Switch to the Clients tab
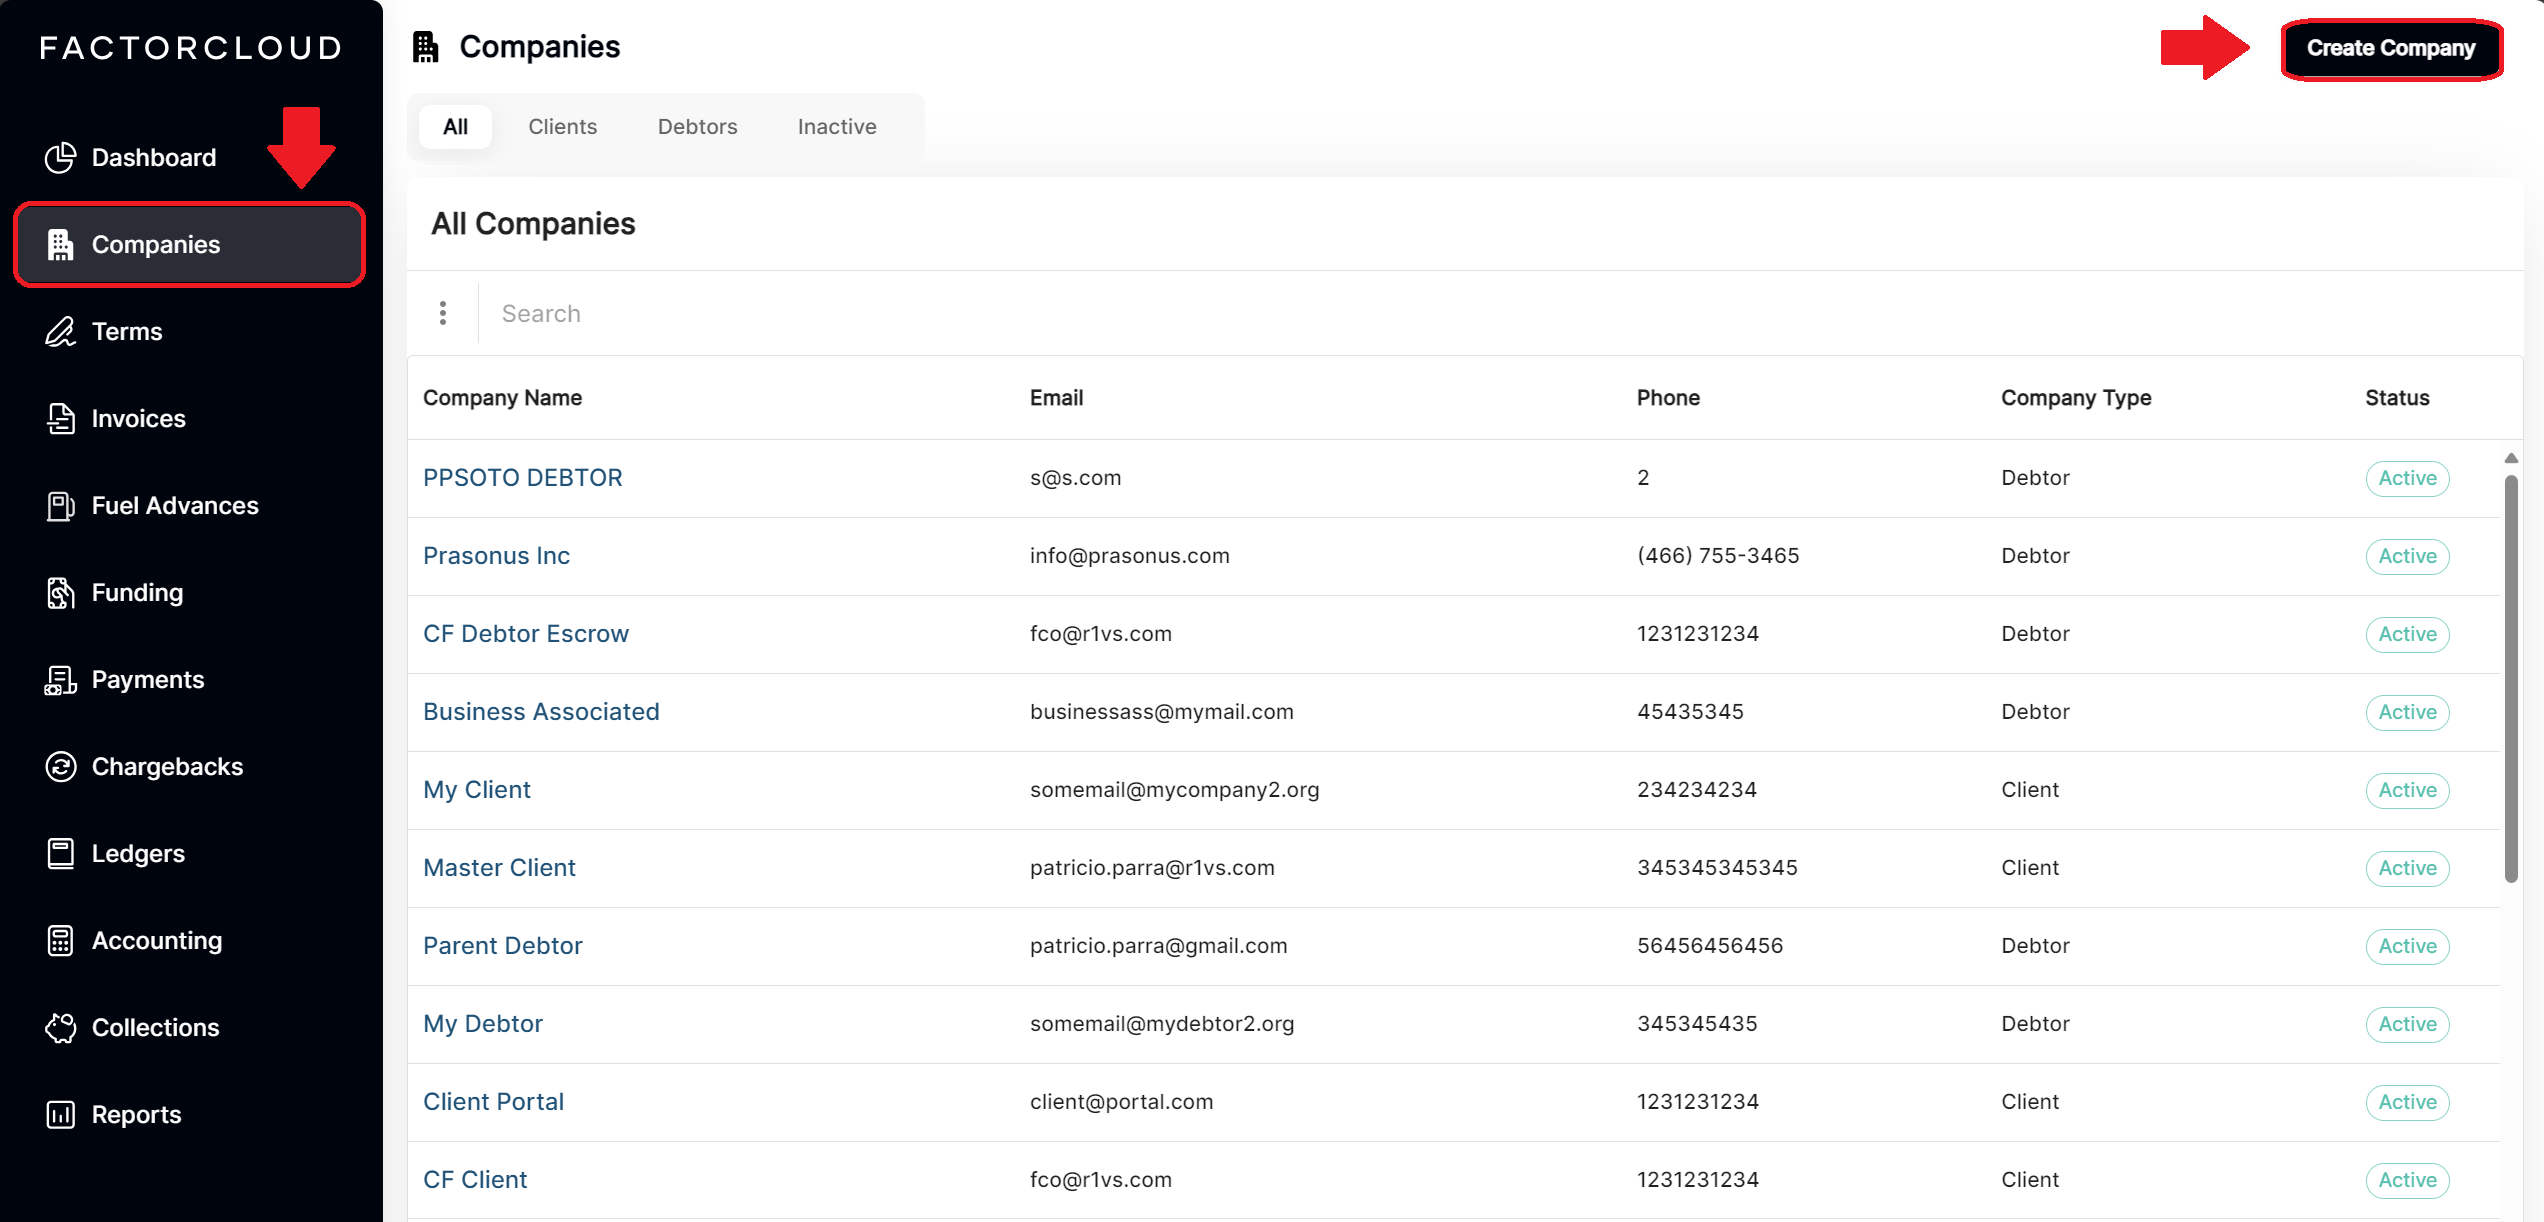This screenshot has height=1222, width=2544. pos(562,126)
